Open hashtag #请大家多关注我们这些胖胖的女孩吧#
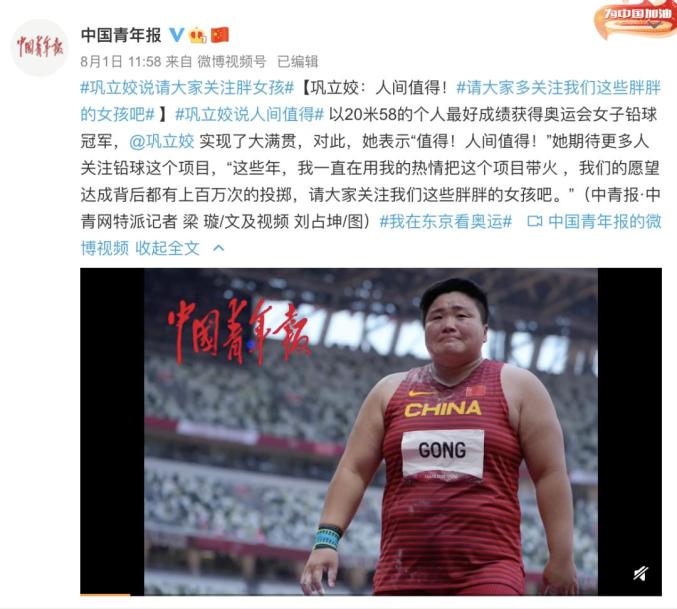The width and height of the screenshot is (677, 609). coord(371,101)
